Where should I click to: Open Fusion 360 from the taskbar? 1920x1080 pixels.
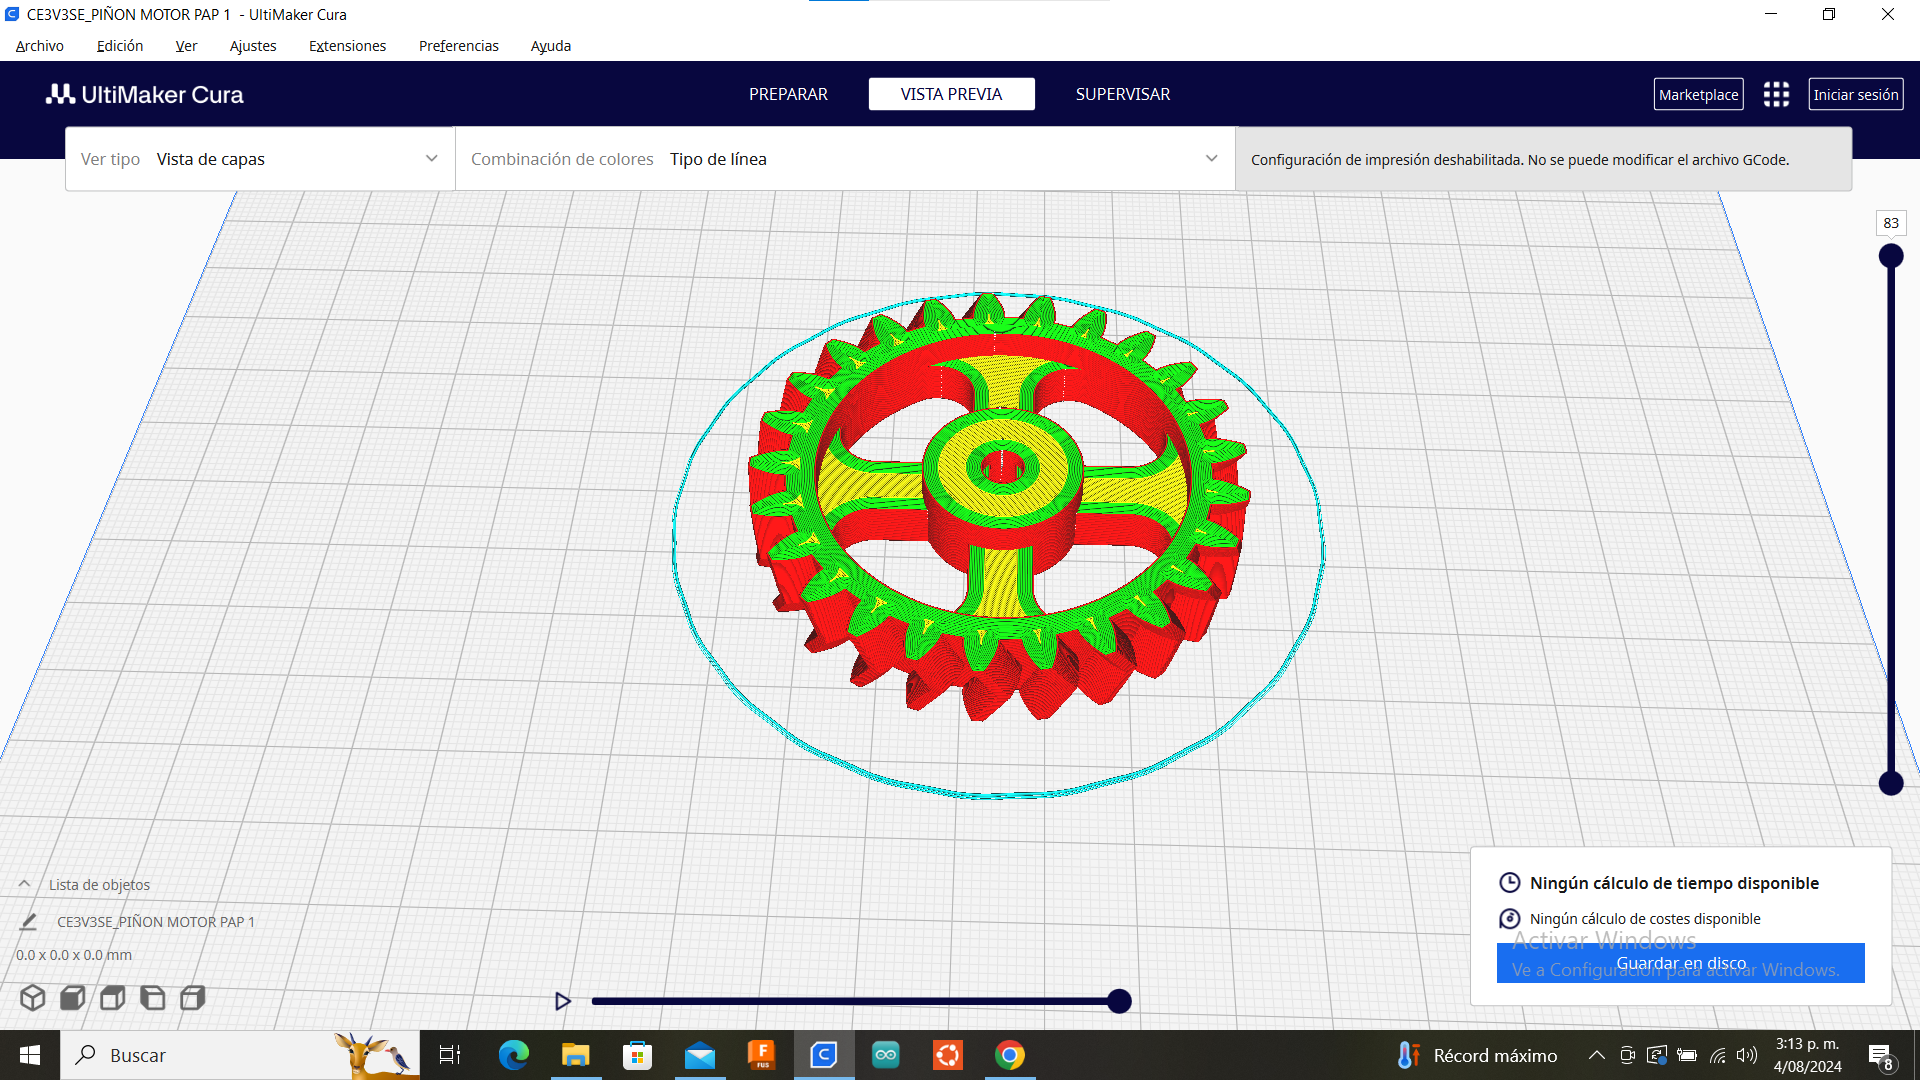coord(762,1055)
